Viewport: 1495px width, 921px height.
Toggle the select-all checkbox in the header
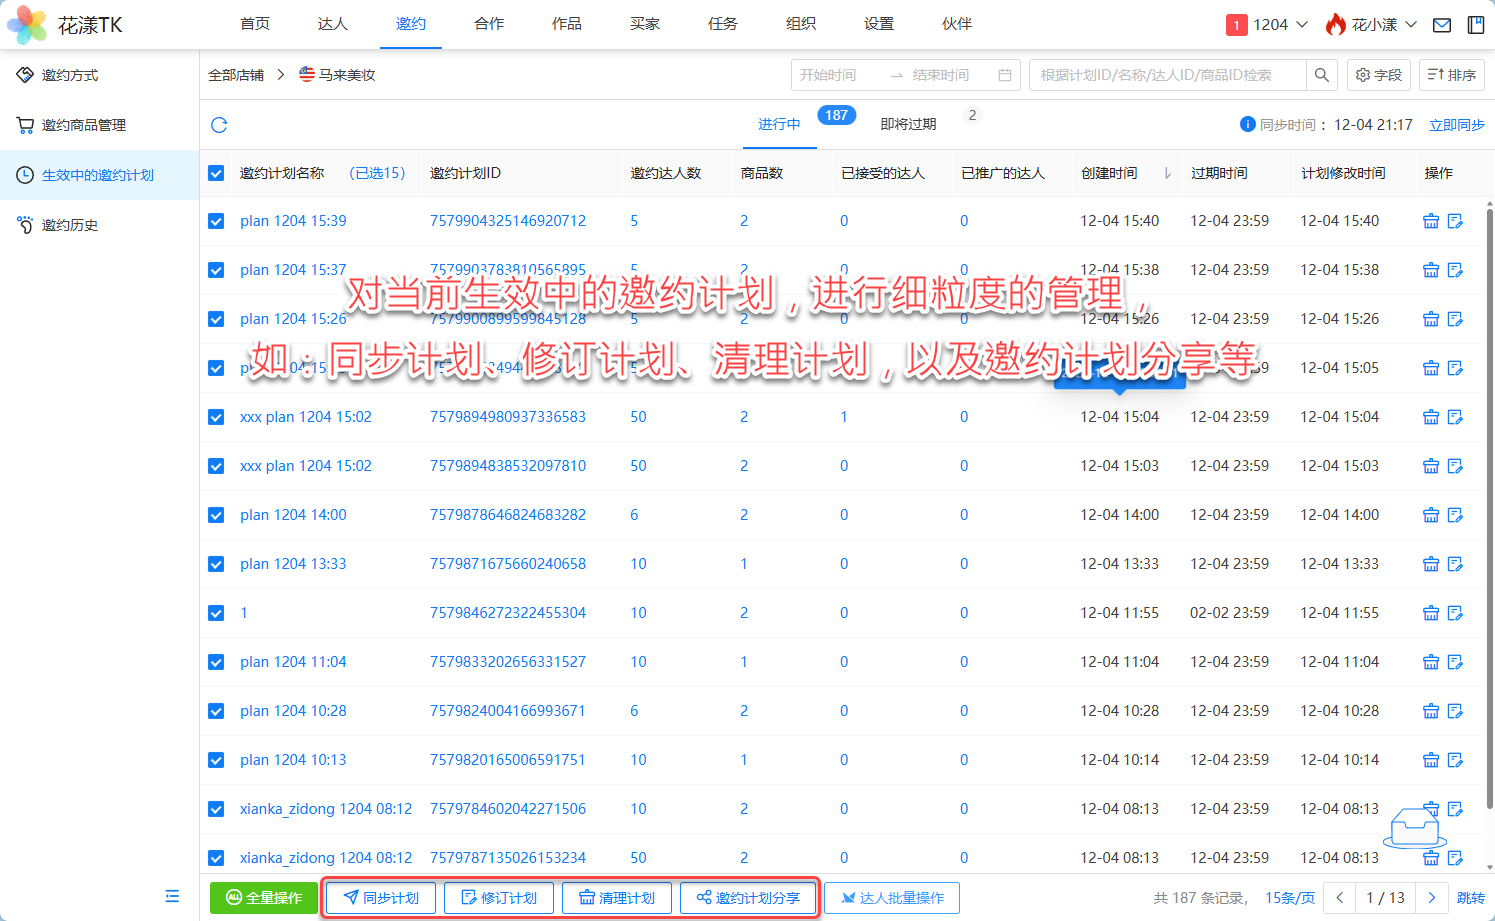coord(216,173)
